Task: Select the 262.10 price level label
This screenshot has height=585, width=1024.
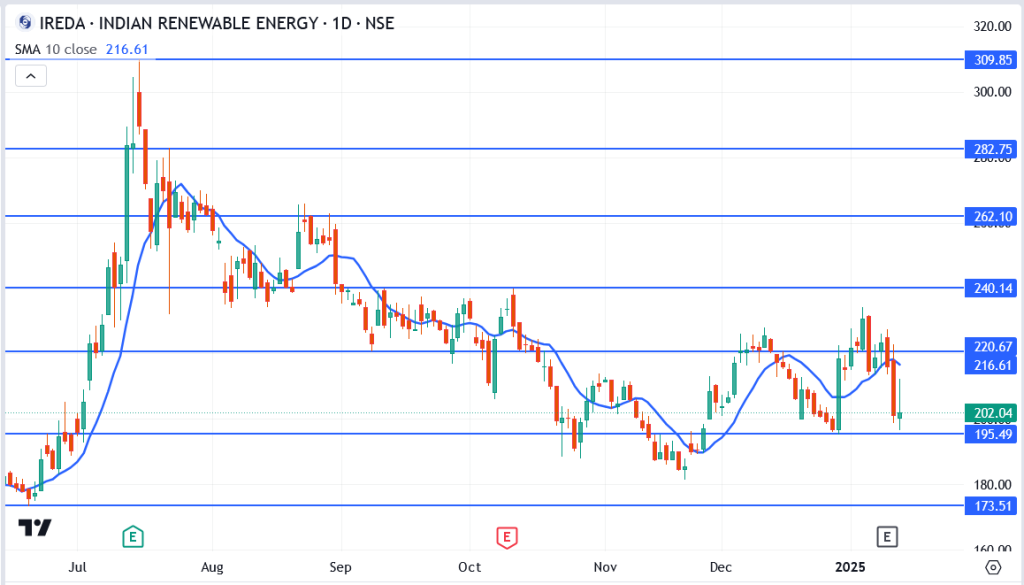Action: point(987,216)
